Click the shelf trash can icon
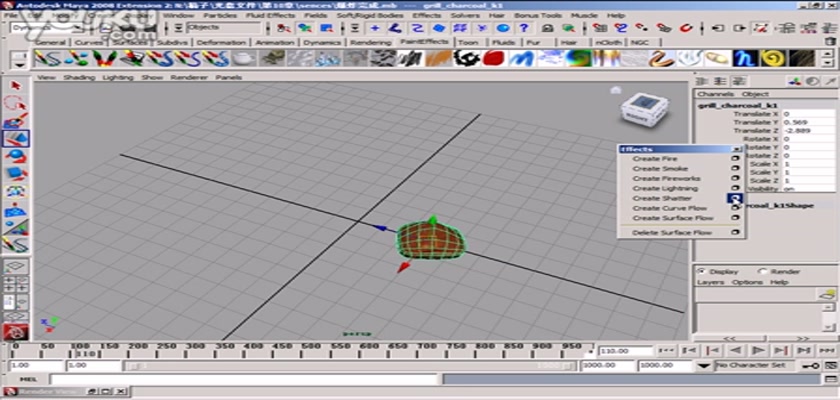 pyautogui.click(x=830, y=41)
